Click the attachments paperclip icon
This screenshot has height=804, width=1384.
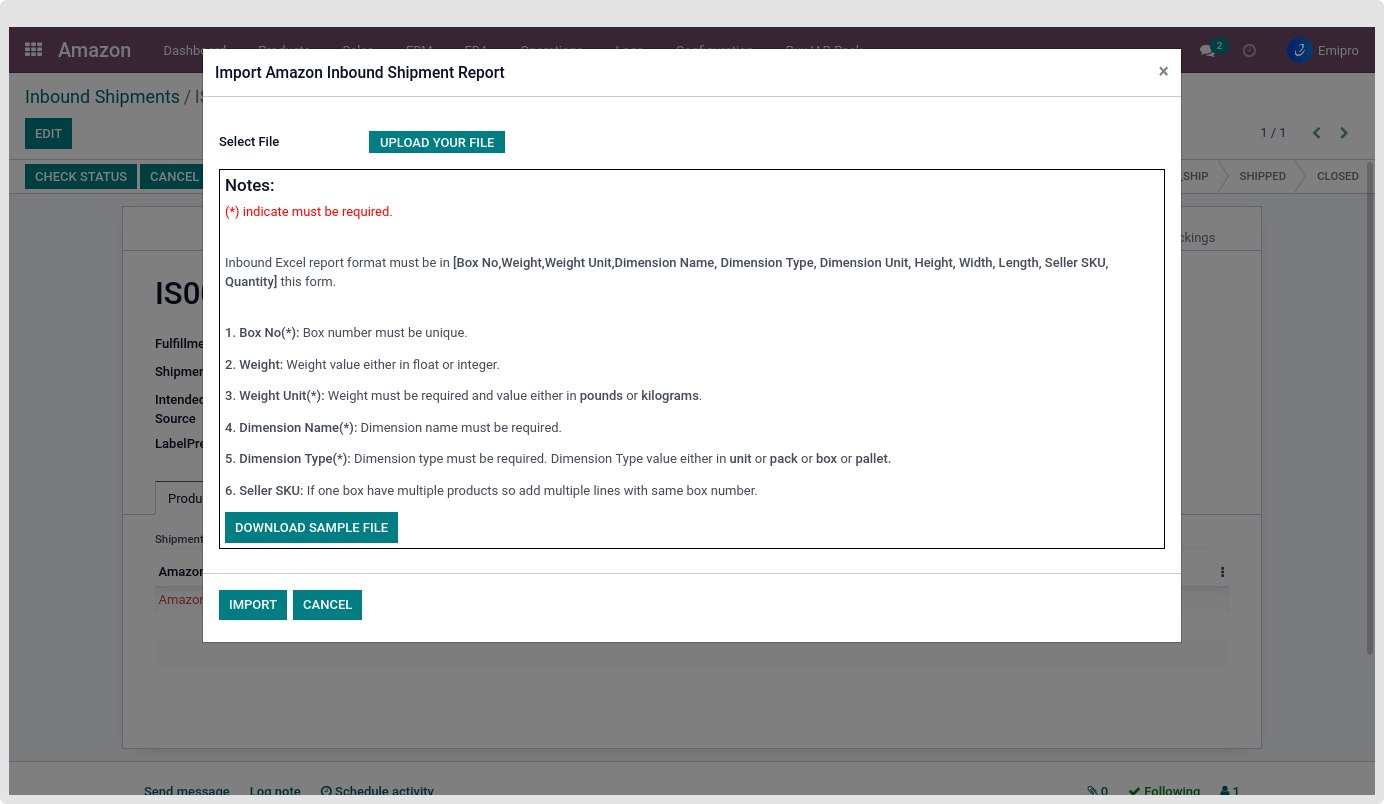1092,791
